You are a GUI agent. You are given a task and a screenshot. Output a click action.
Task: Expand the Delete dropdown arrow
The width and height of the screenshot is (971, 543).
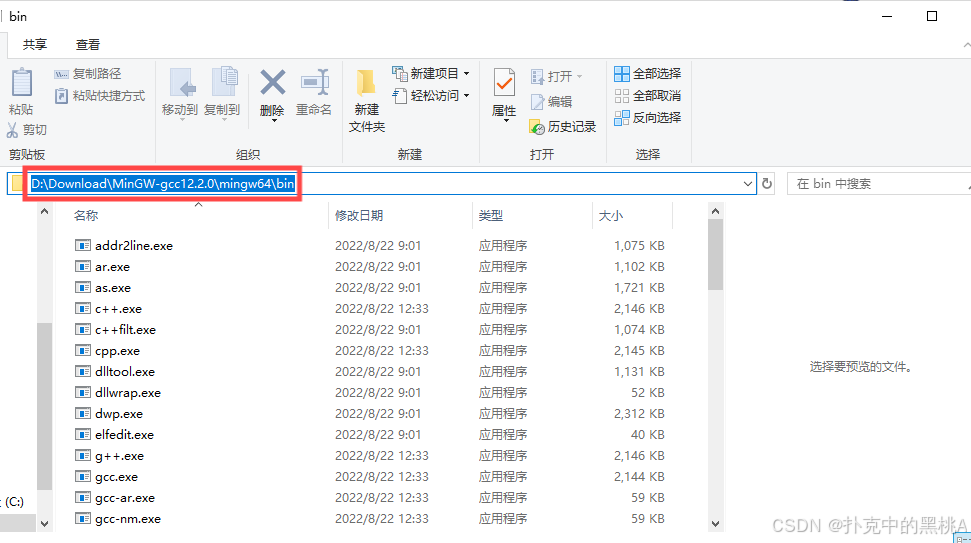click(273, 121)
